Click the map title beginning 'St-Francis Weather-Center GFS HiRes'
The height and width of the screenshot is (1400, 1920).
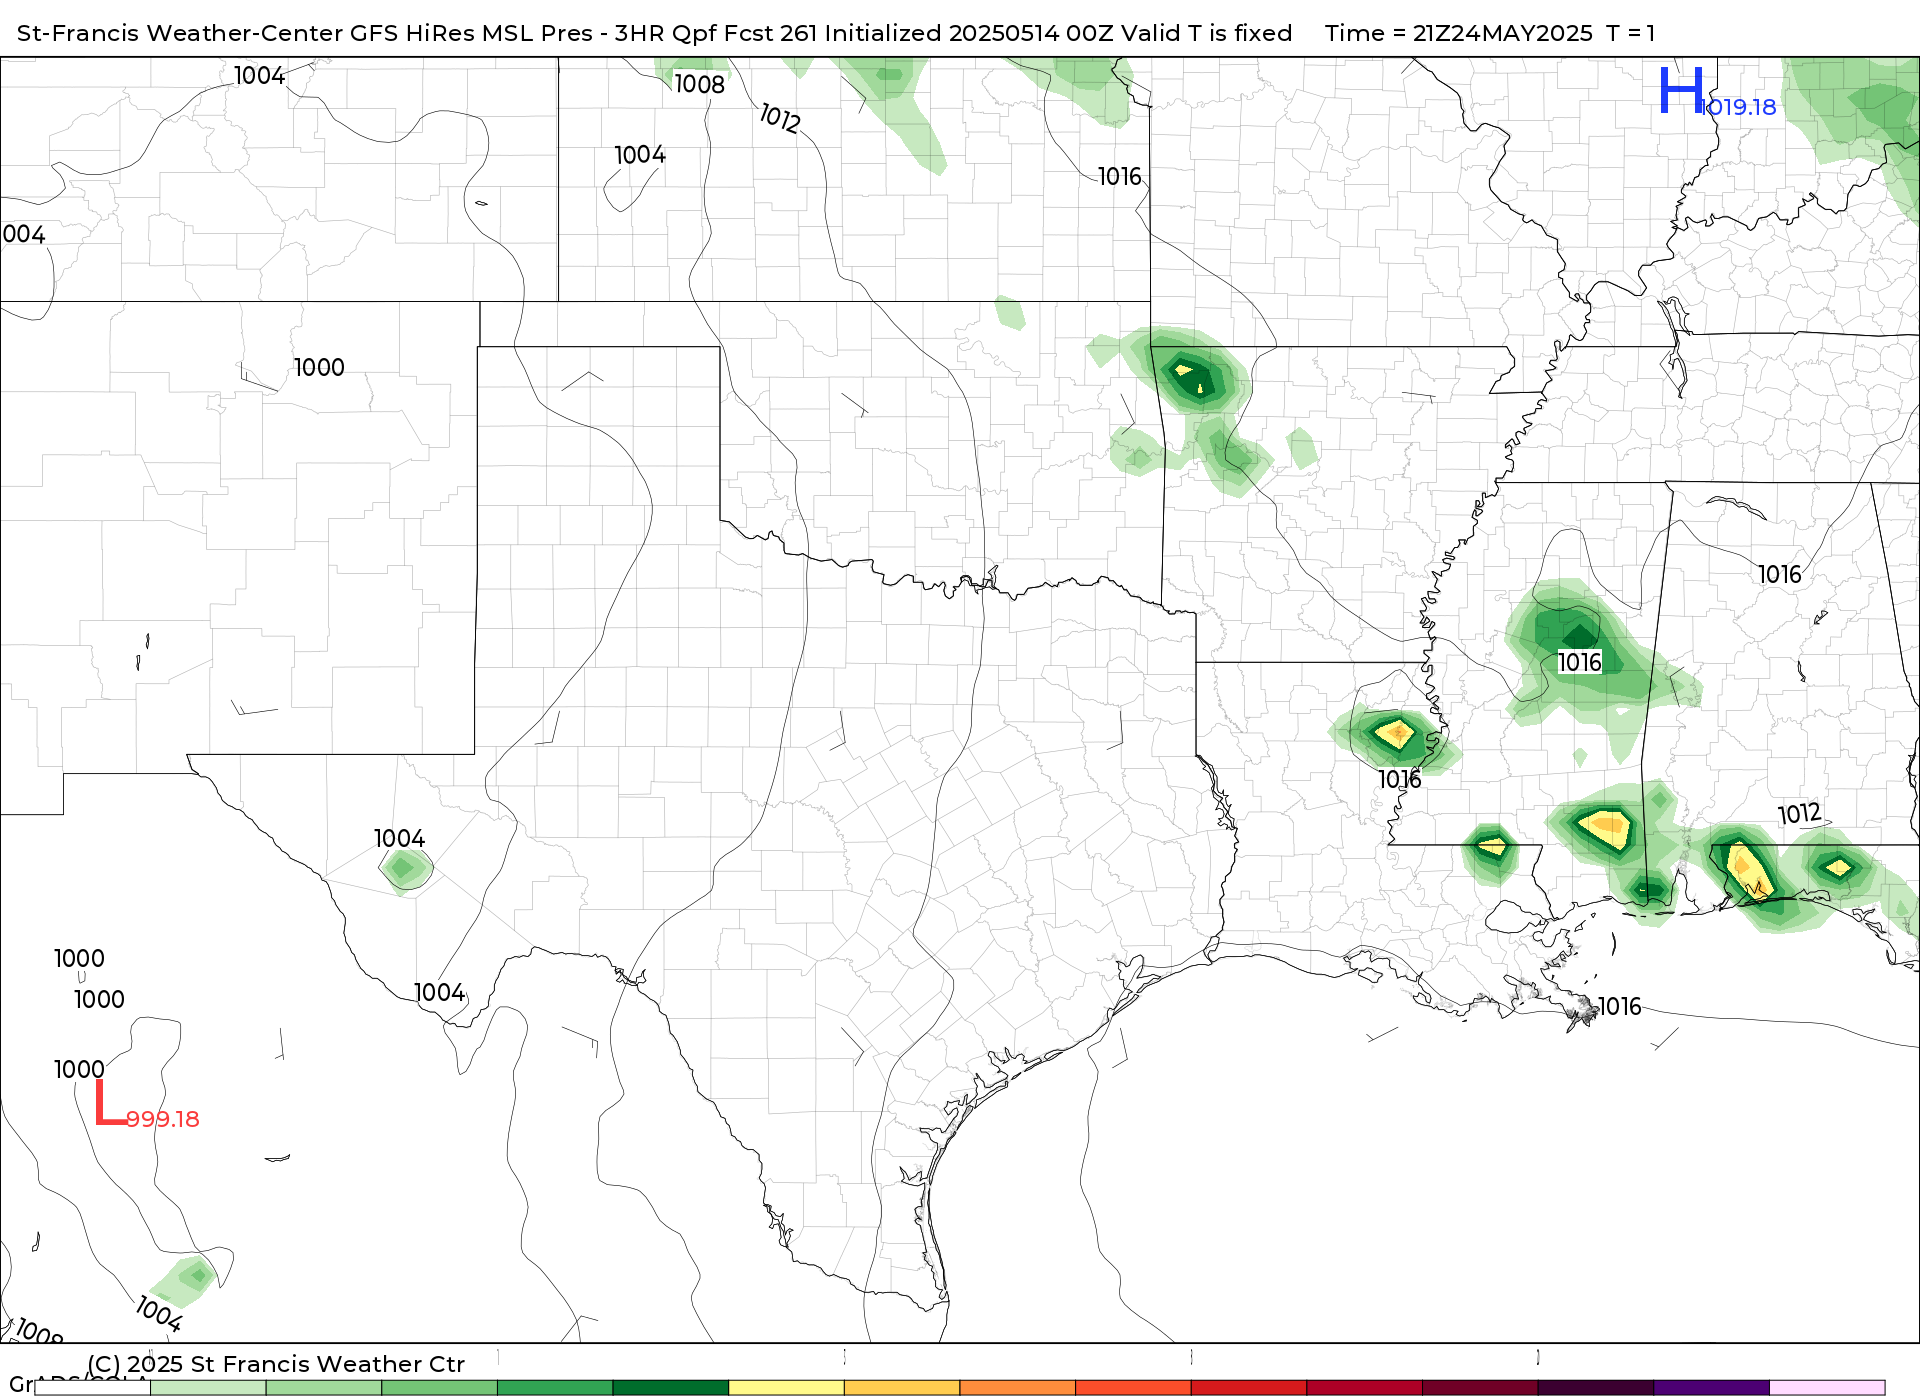click(x=654, y=33)
